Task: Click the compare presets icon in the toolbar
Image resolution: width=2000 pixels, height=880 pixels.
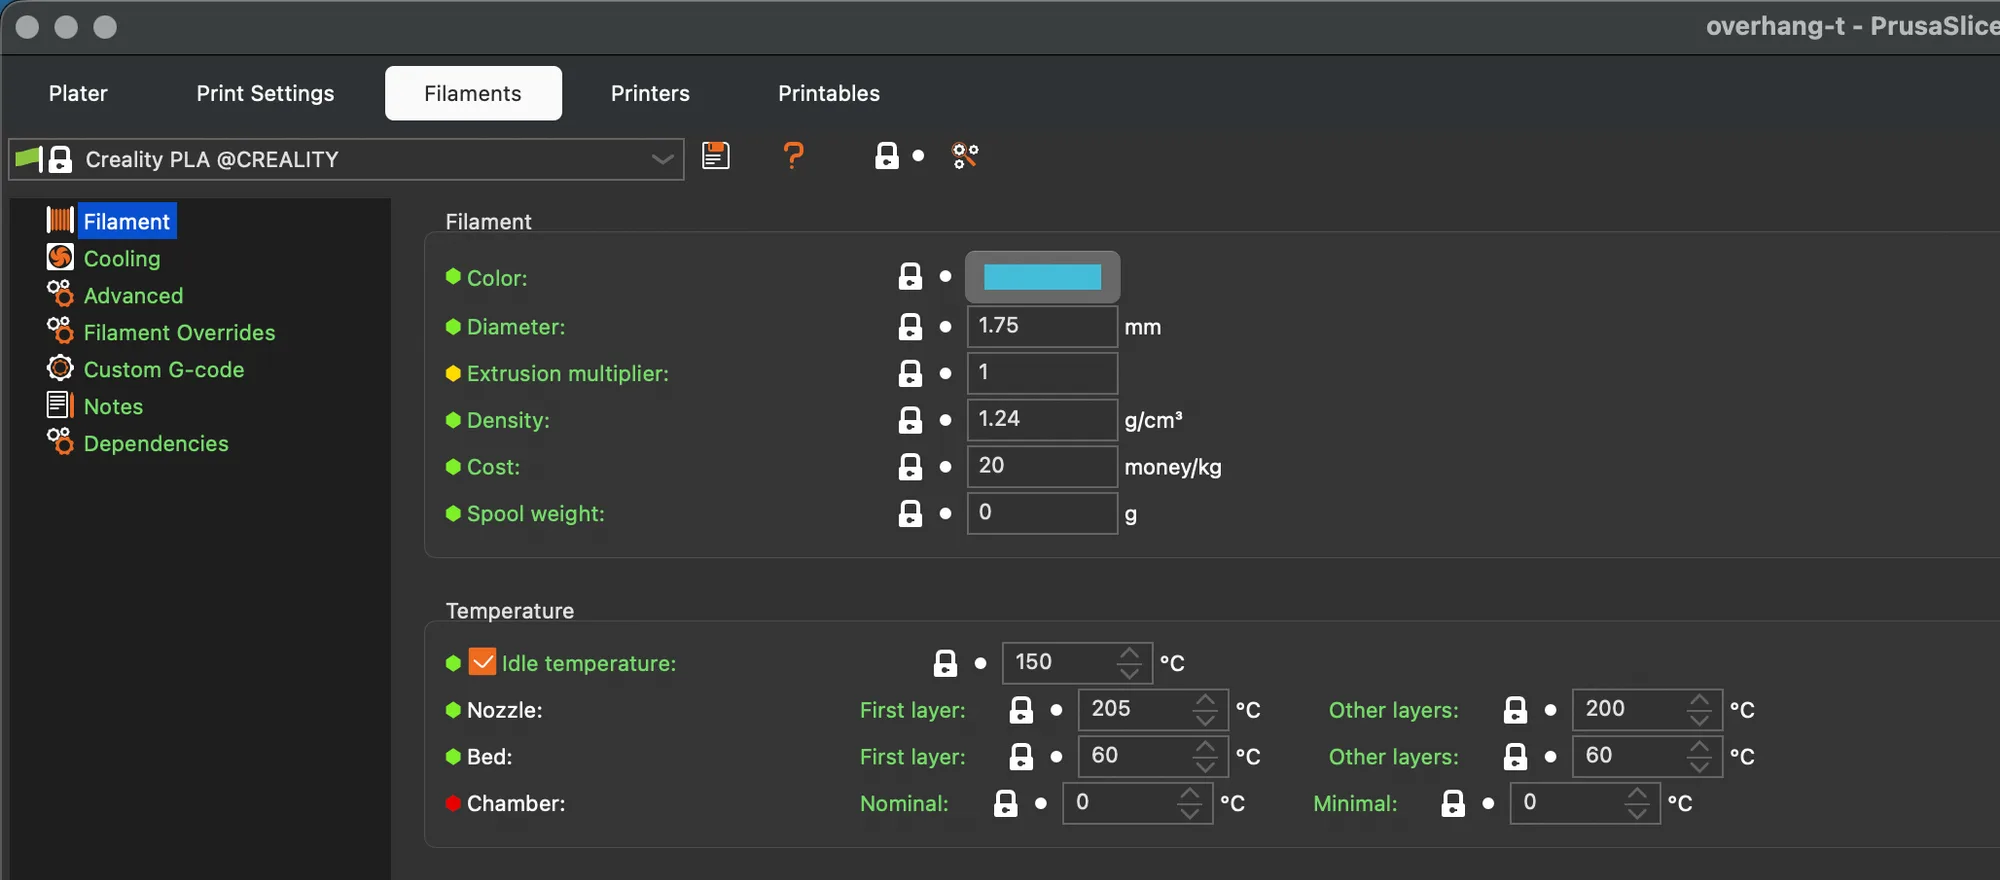Action: click(x=965, y=156)
